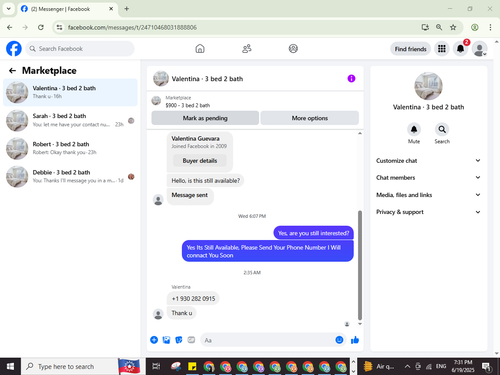Go back with browser back arrow
Image resolution: width=500 pixels, height=375 pixels.
coord(10,27)
